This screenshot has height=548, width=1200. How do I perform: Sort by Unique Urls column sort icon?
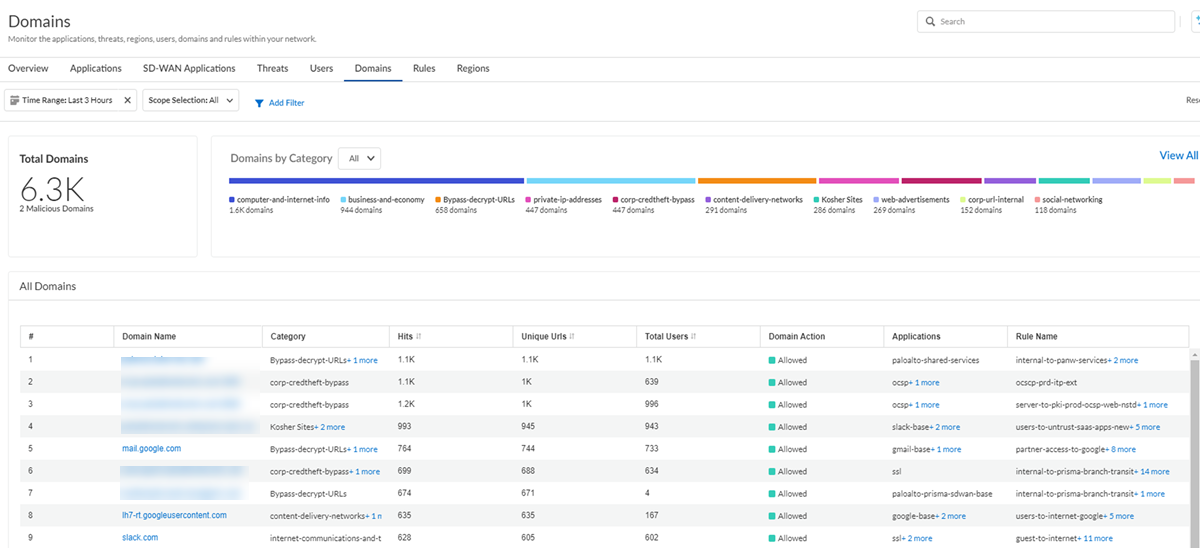click(572, 336)
